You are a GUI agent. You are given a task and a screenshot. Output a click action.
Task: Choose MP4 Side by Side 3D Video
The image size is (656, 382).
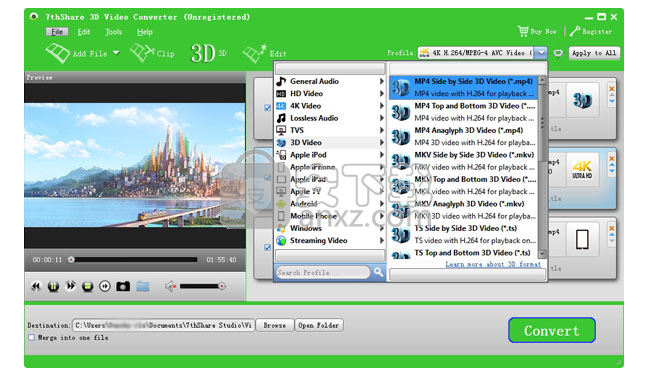(463, 87)
